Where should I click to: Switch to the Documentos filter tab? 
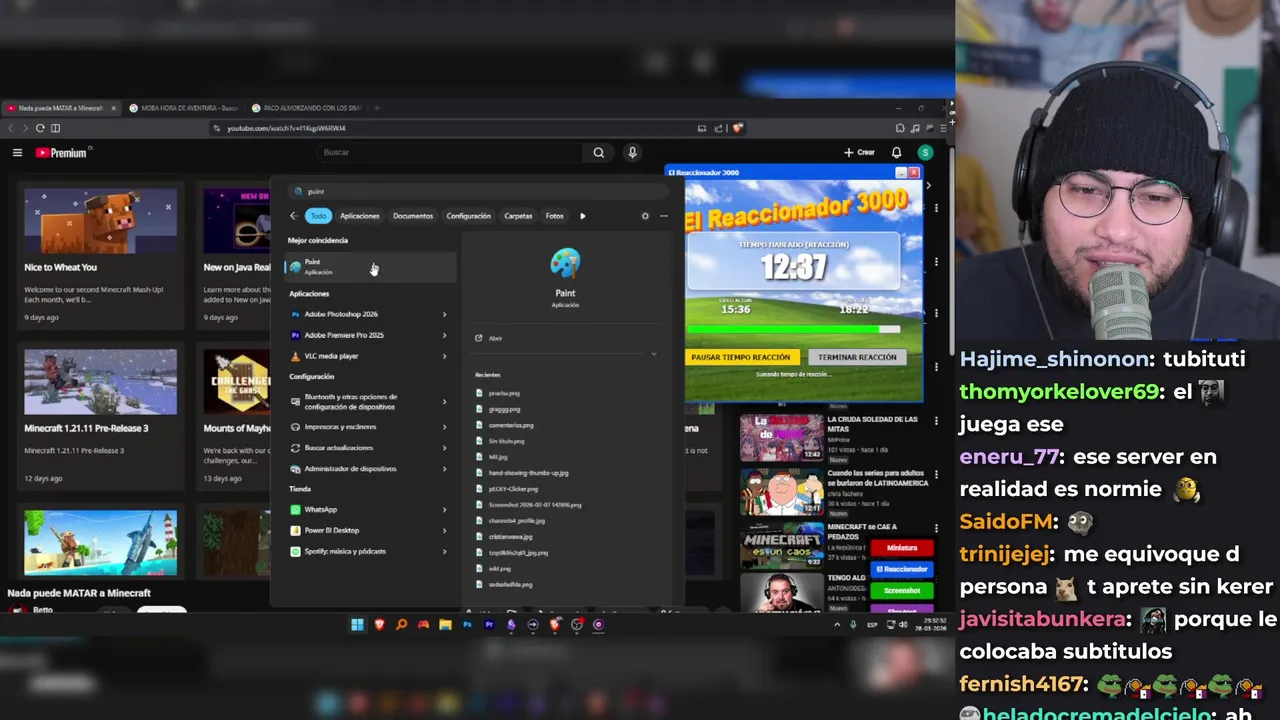(x=413, y=216)
